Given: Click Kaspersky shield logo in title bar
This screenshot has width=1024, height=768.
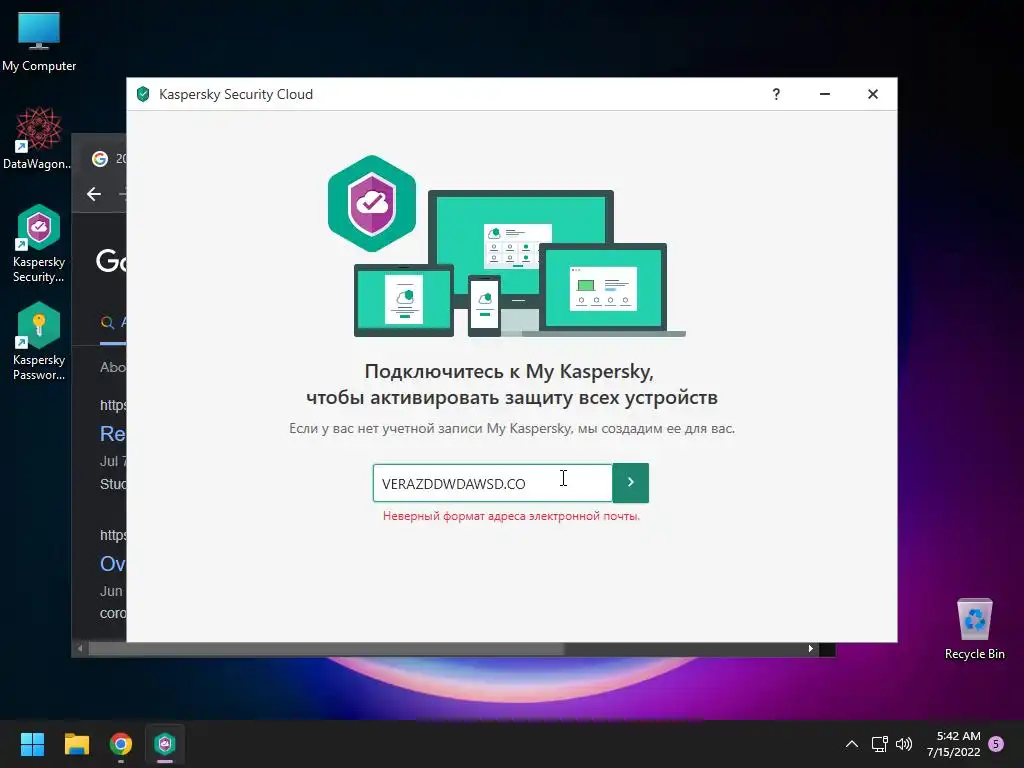Looking at the screenshot, I should (143, 94).
